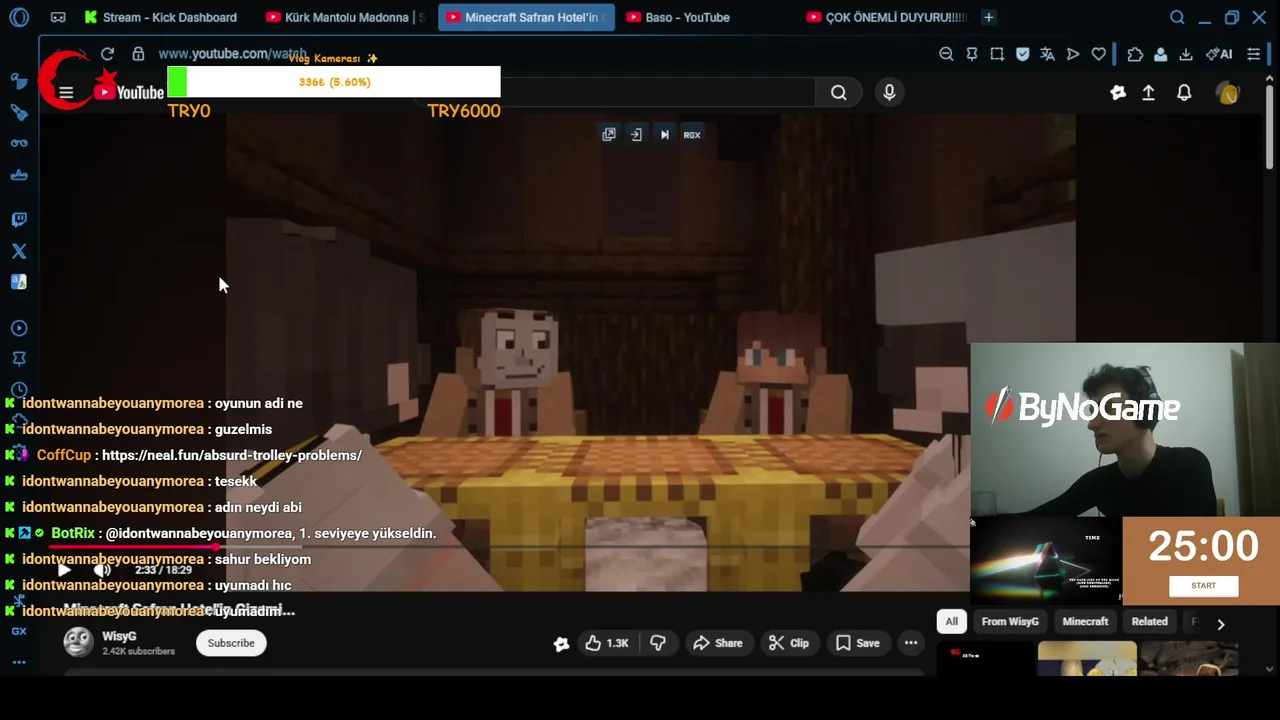Mute the video with the speaker icon
The height and width of the screenshot is (720, 1280).
102,570
